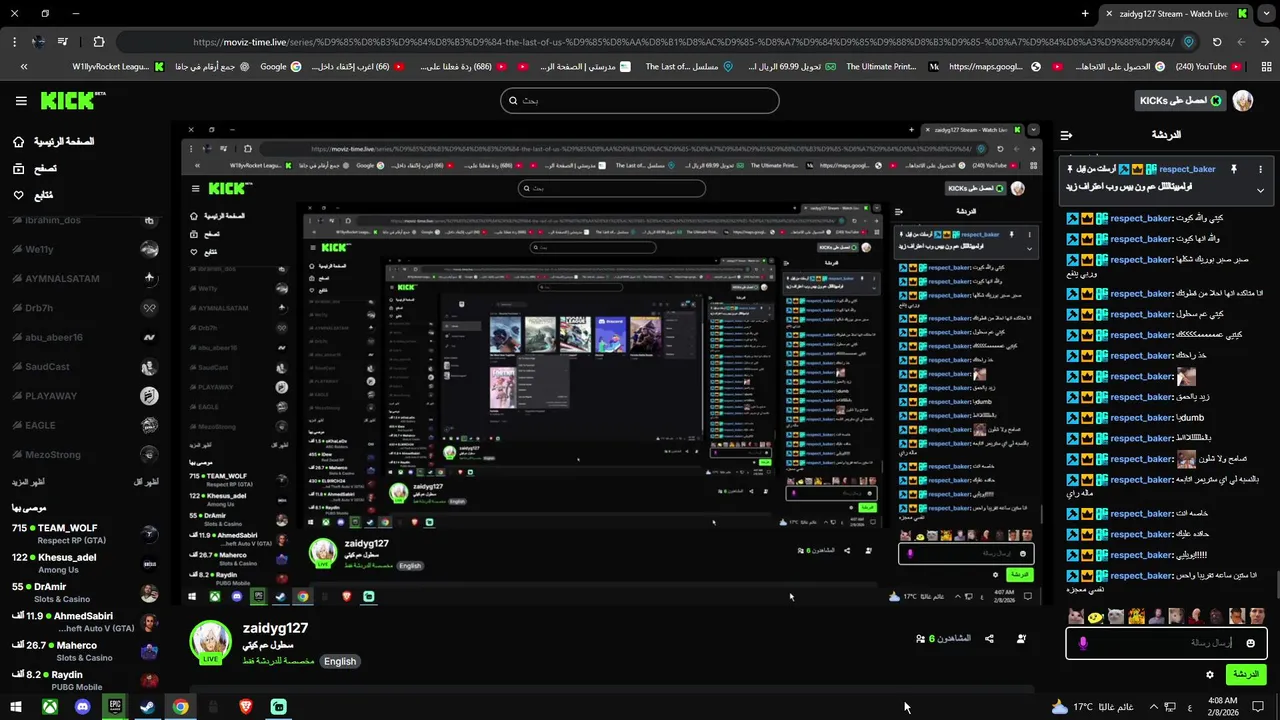Open recommended channel Khesus_adel
The height and width of the screenshot is (720, 1280).
84,563
